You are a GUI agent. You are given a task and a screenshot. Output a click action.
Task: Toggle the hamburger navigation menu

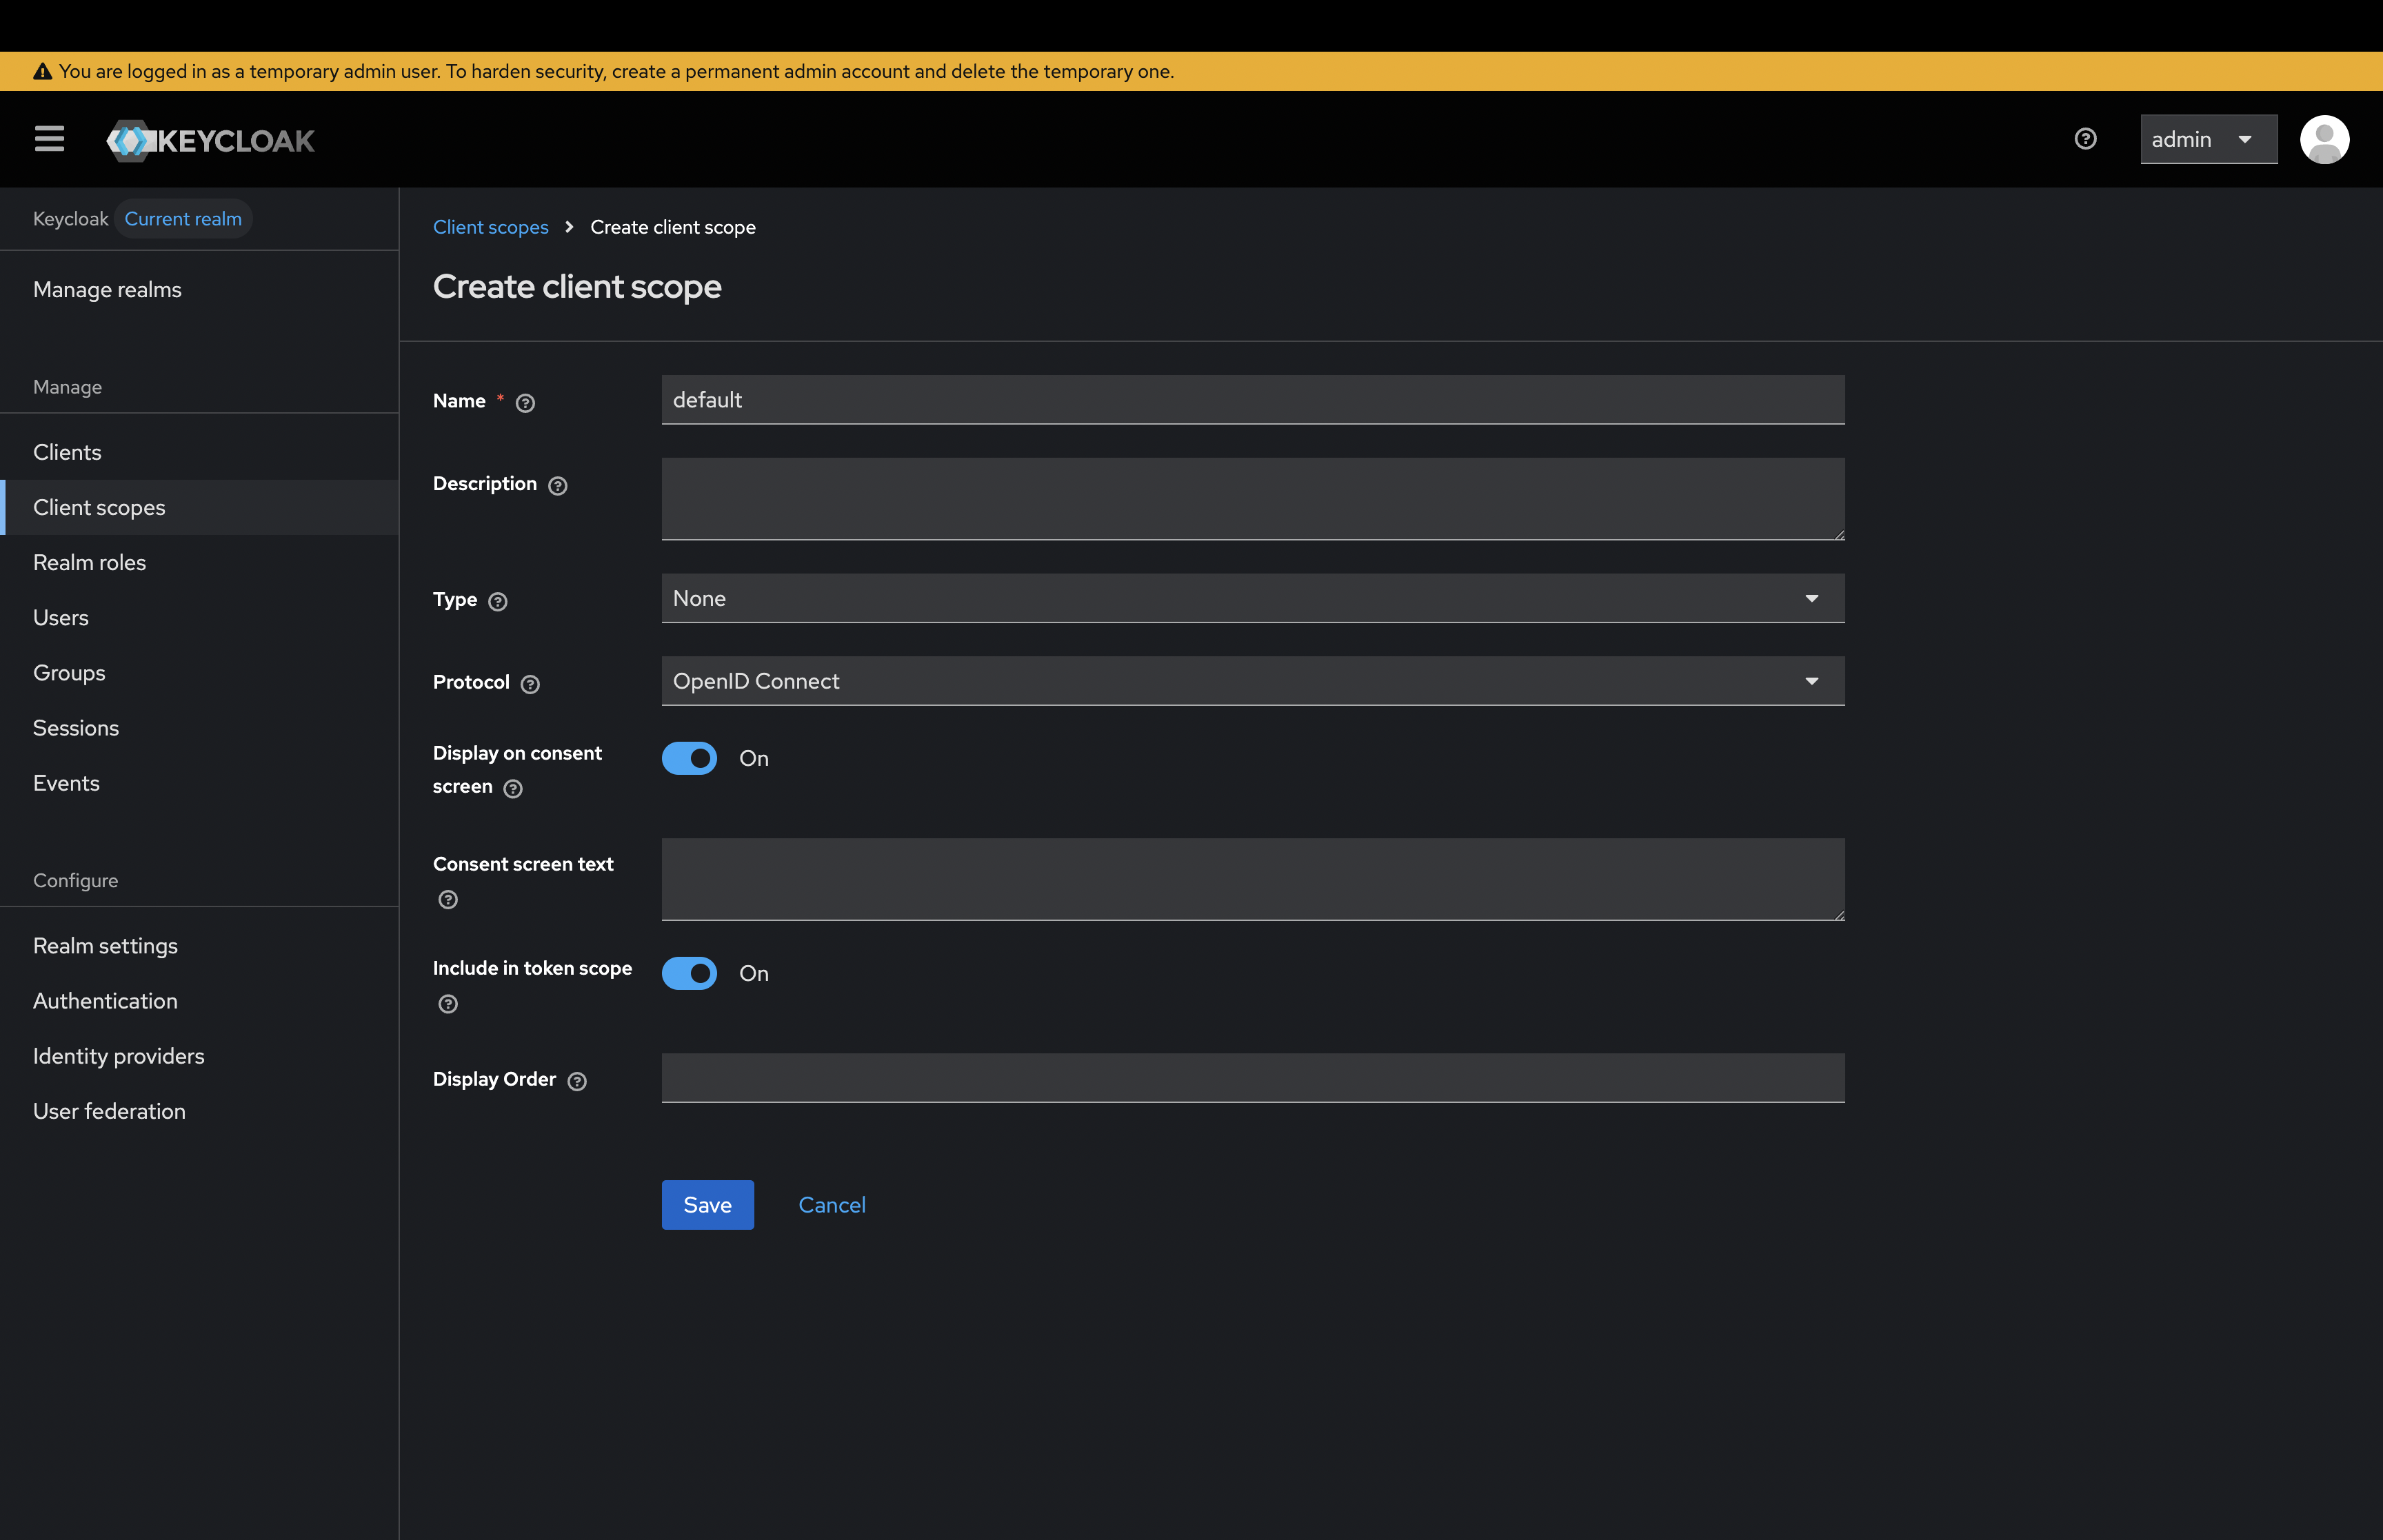point(49,139)
